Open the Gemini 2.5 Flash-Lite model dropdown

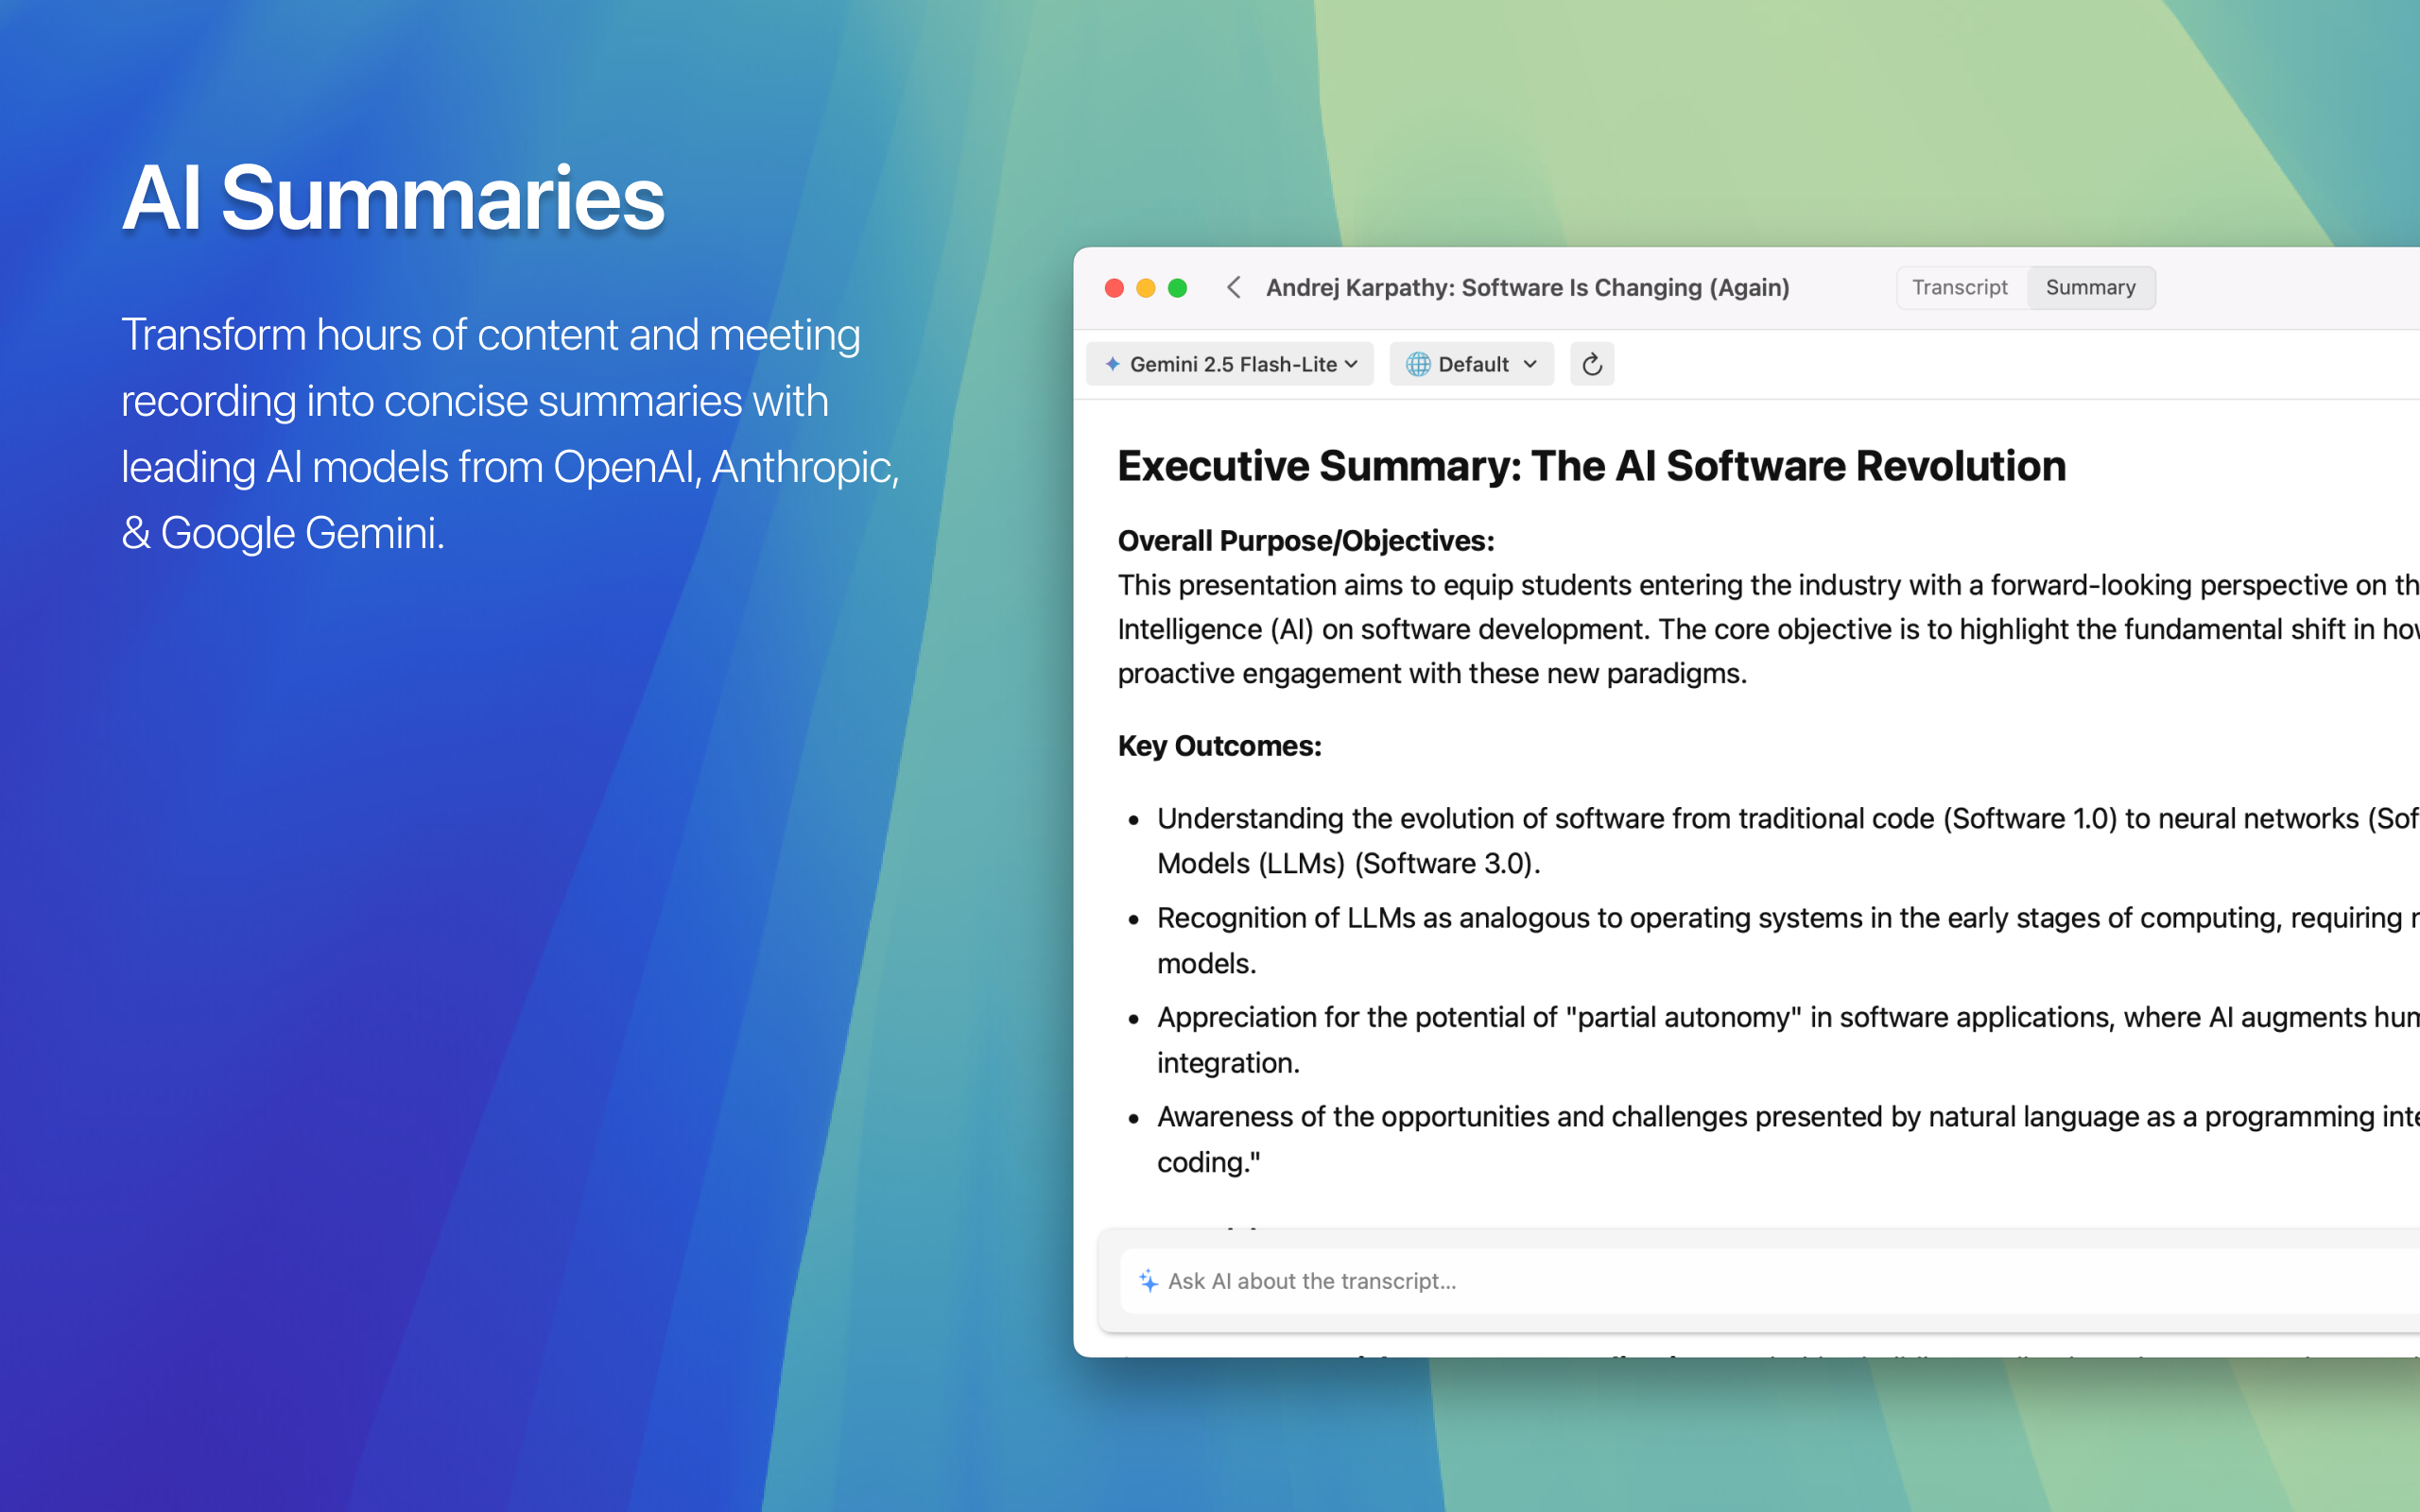coord(1230,364)
